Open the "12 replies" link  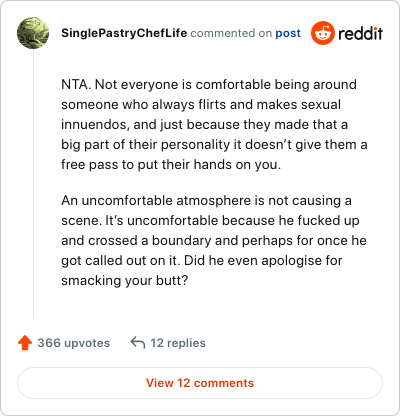point(178,343)
